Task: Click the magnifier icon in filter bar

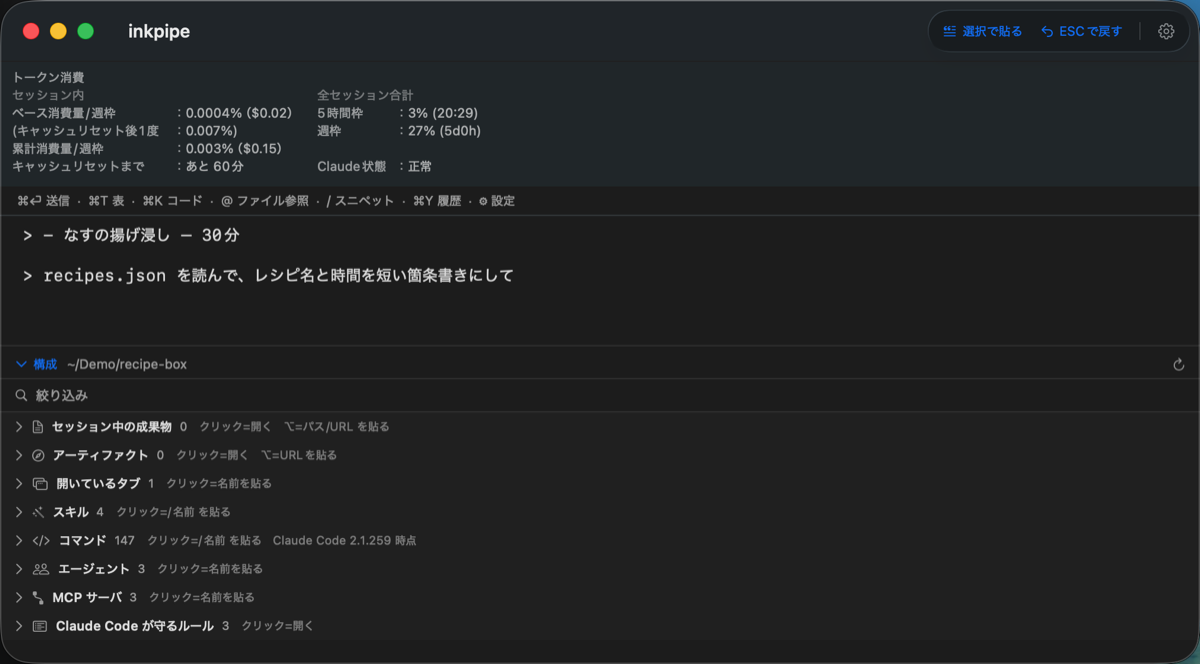Action: [x=21, y=395]
